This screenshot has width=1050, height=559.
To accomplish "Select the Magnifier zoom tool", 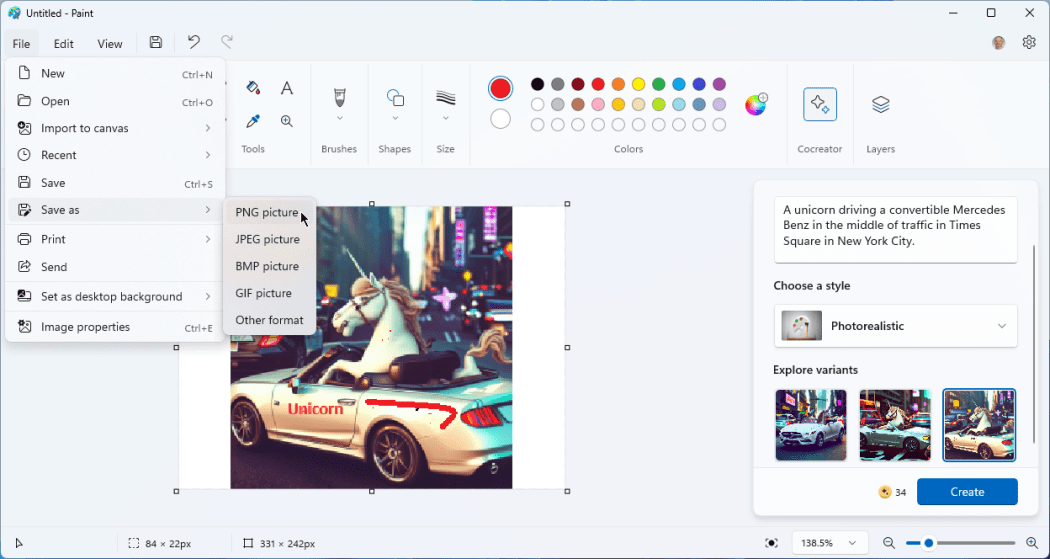I will tap(287, 121).
